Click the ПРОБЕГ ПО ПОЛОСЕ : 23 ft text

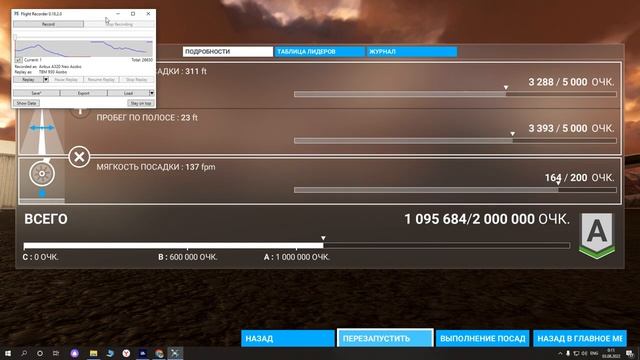click(147, 118)
